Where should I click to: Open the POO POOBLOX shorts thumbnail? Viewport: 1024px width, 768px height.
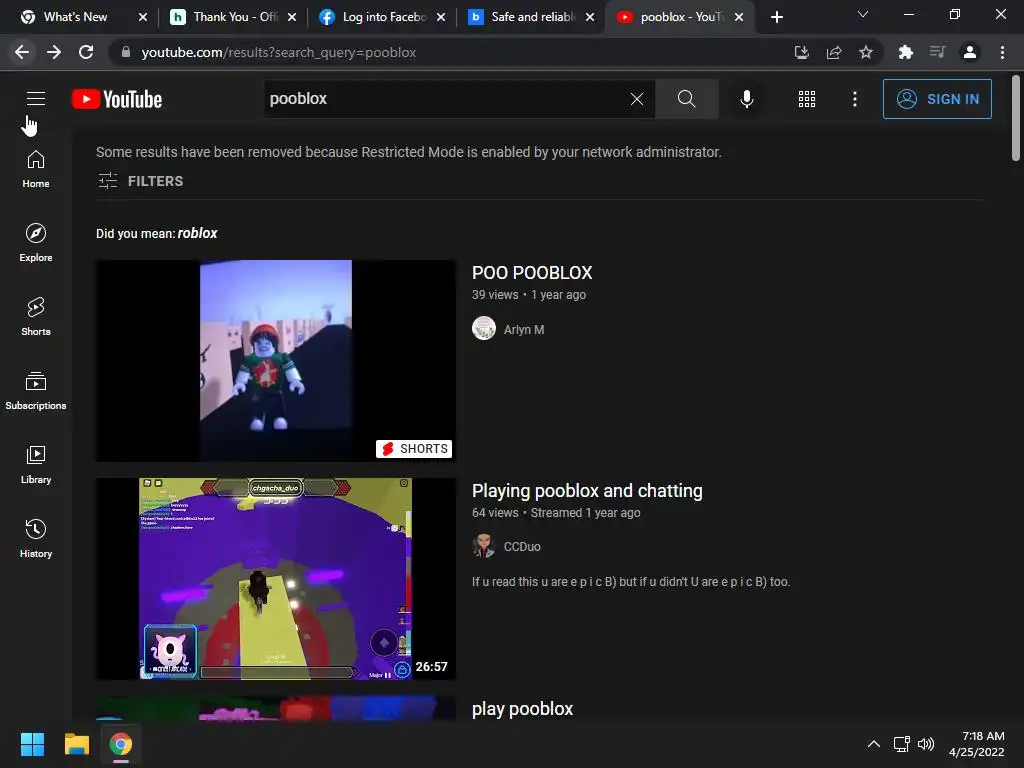[x=276, y=360]
